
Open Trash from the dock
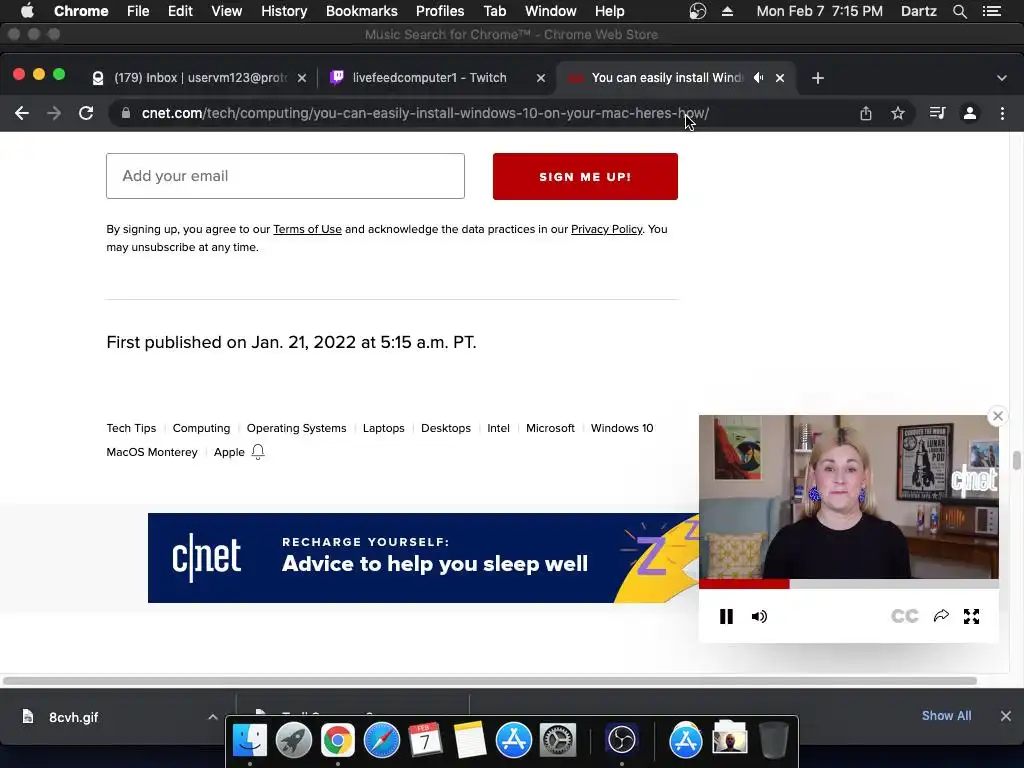coord(773,740)
